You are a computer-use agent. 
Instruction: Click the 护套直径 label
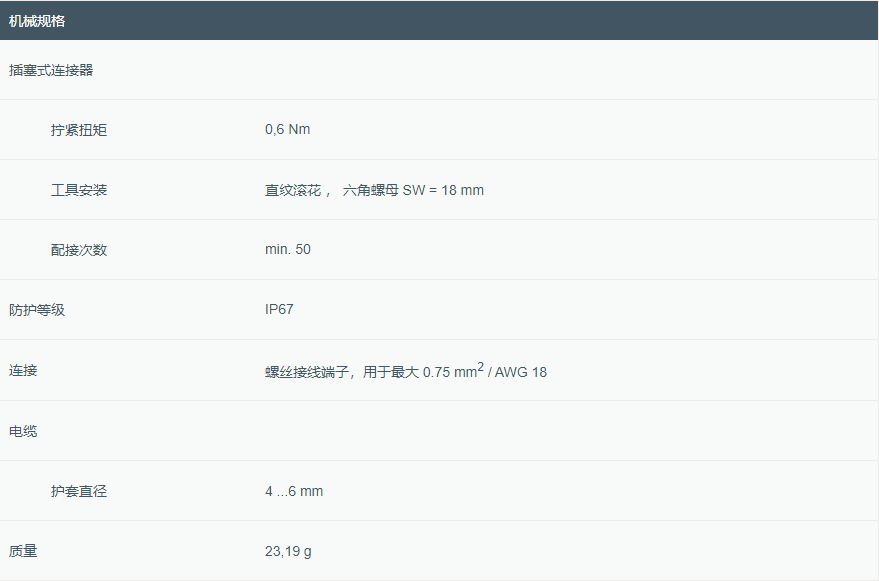point(79,491)
